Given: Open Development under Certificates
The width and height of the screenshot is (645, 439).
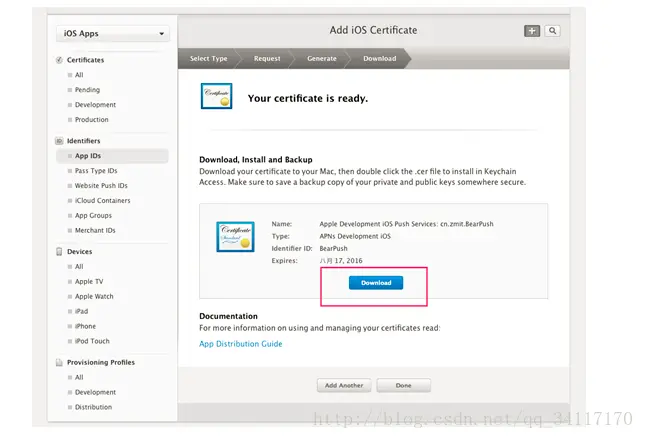Looking at the screenshot, I should [95, 105].
